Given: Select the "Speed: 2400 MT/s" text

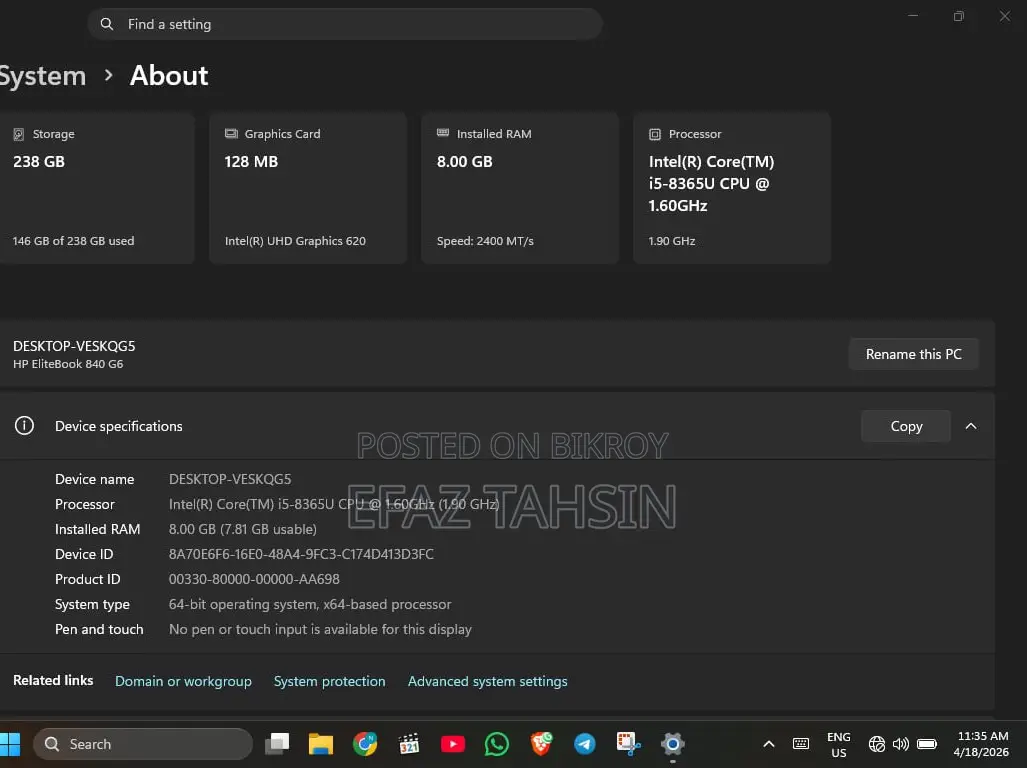Looking at the screenshot, I should [485, 241].
